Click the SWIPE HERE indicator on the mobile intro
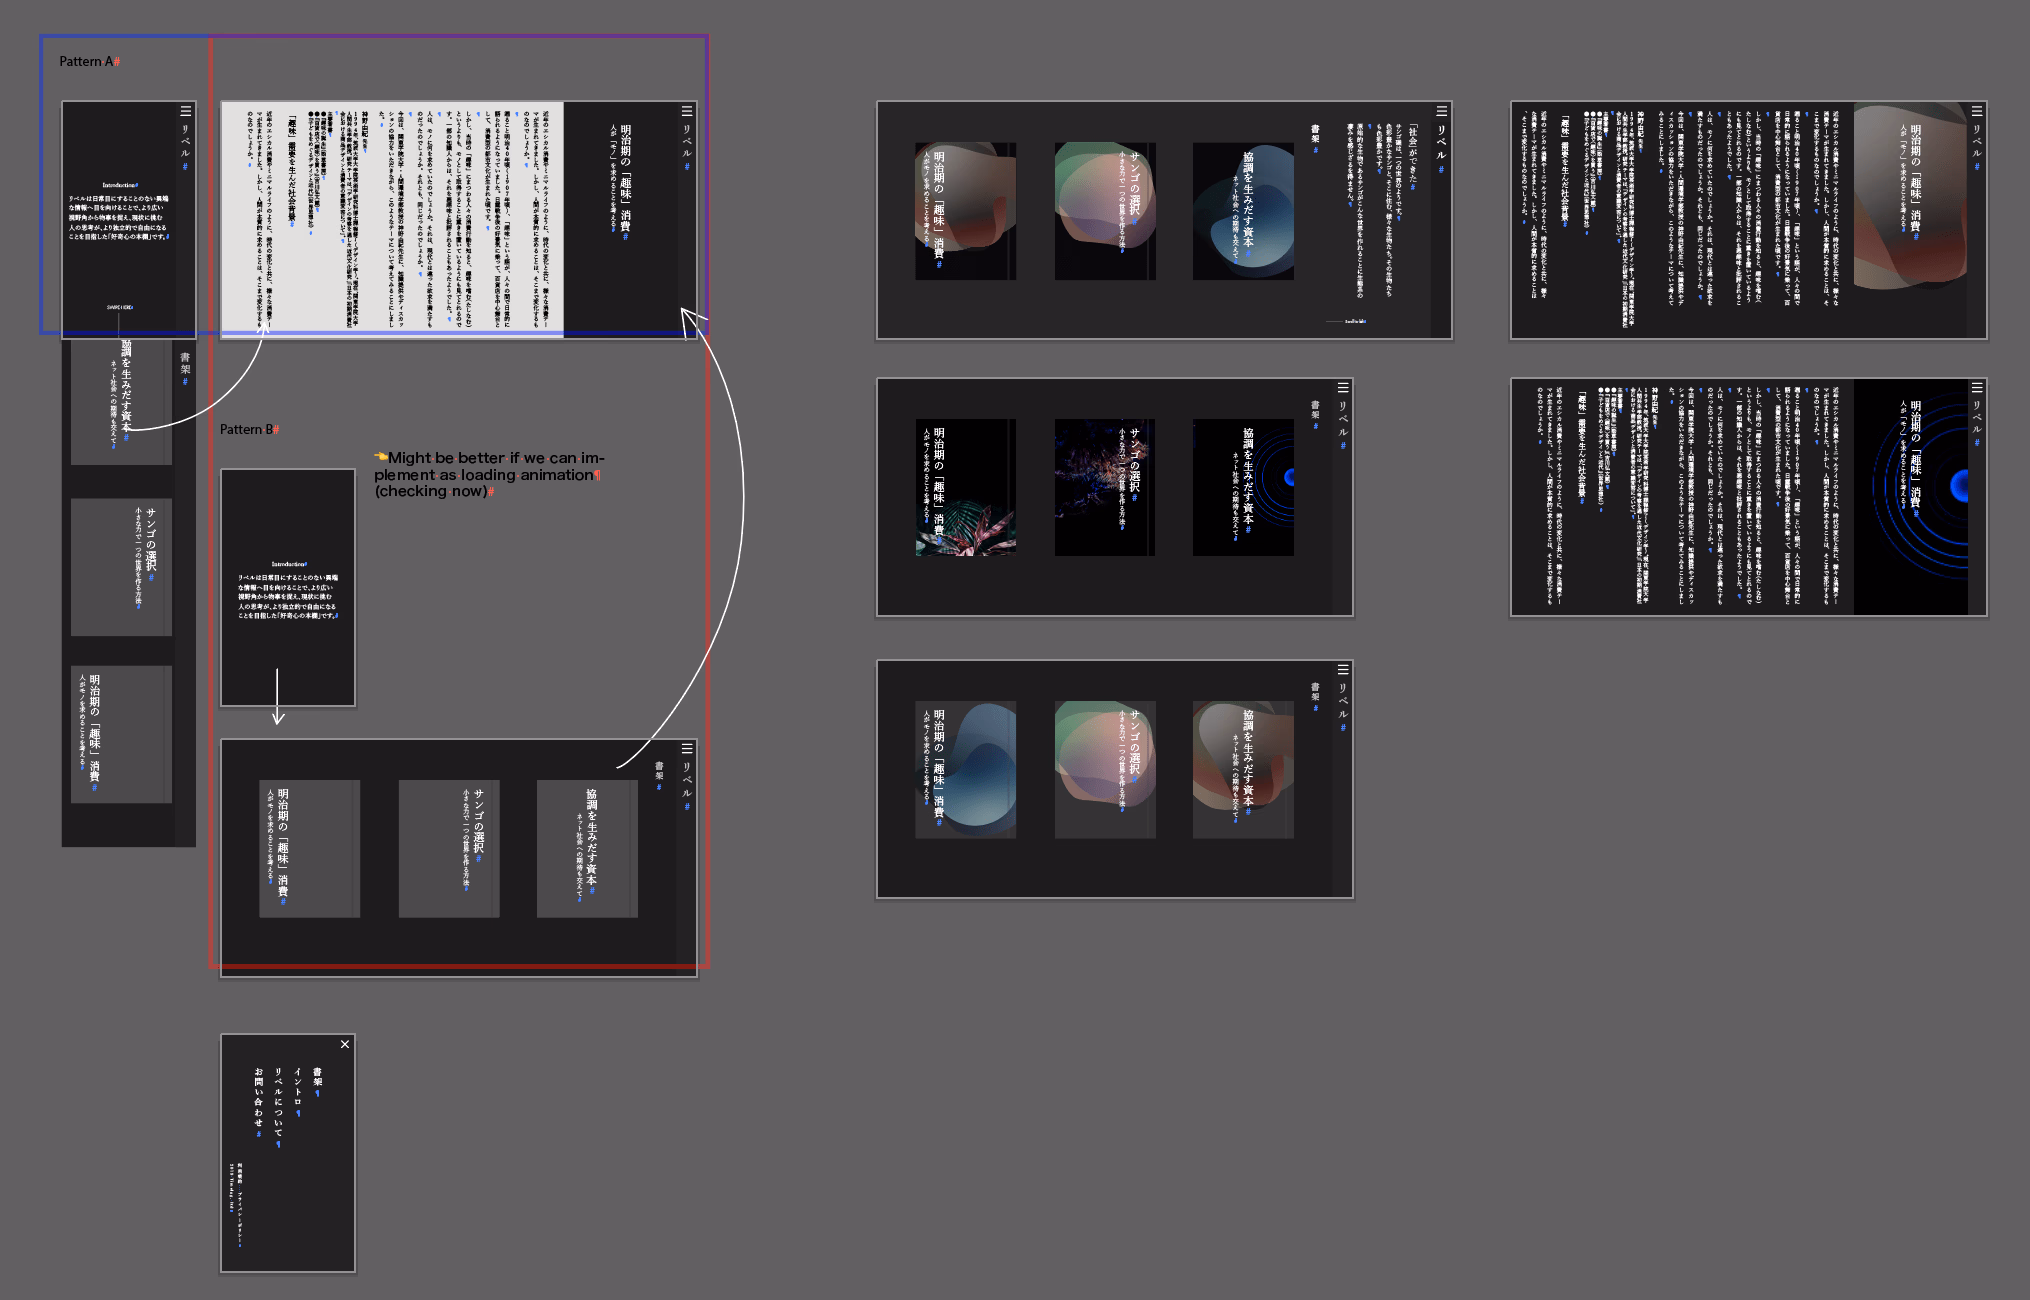Screen dimensions: 2030x1300 click(x=120, y=307)
